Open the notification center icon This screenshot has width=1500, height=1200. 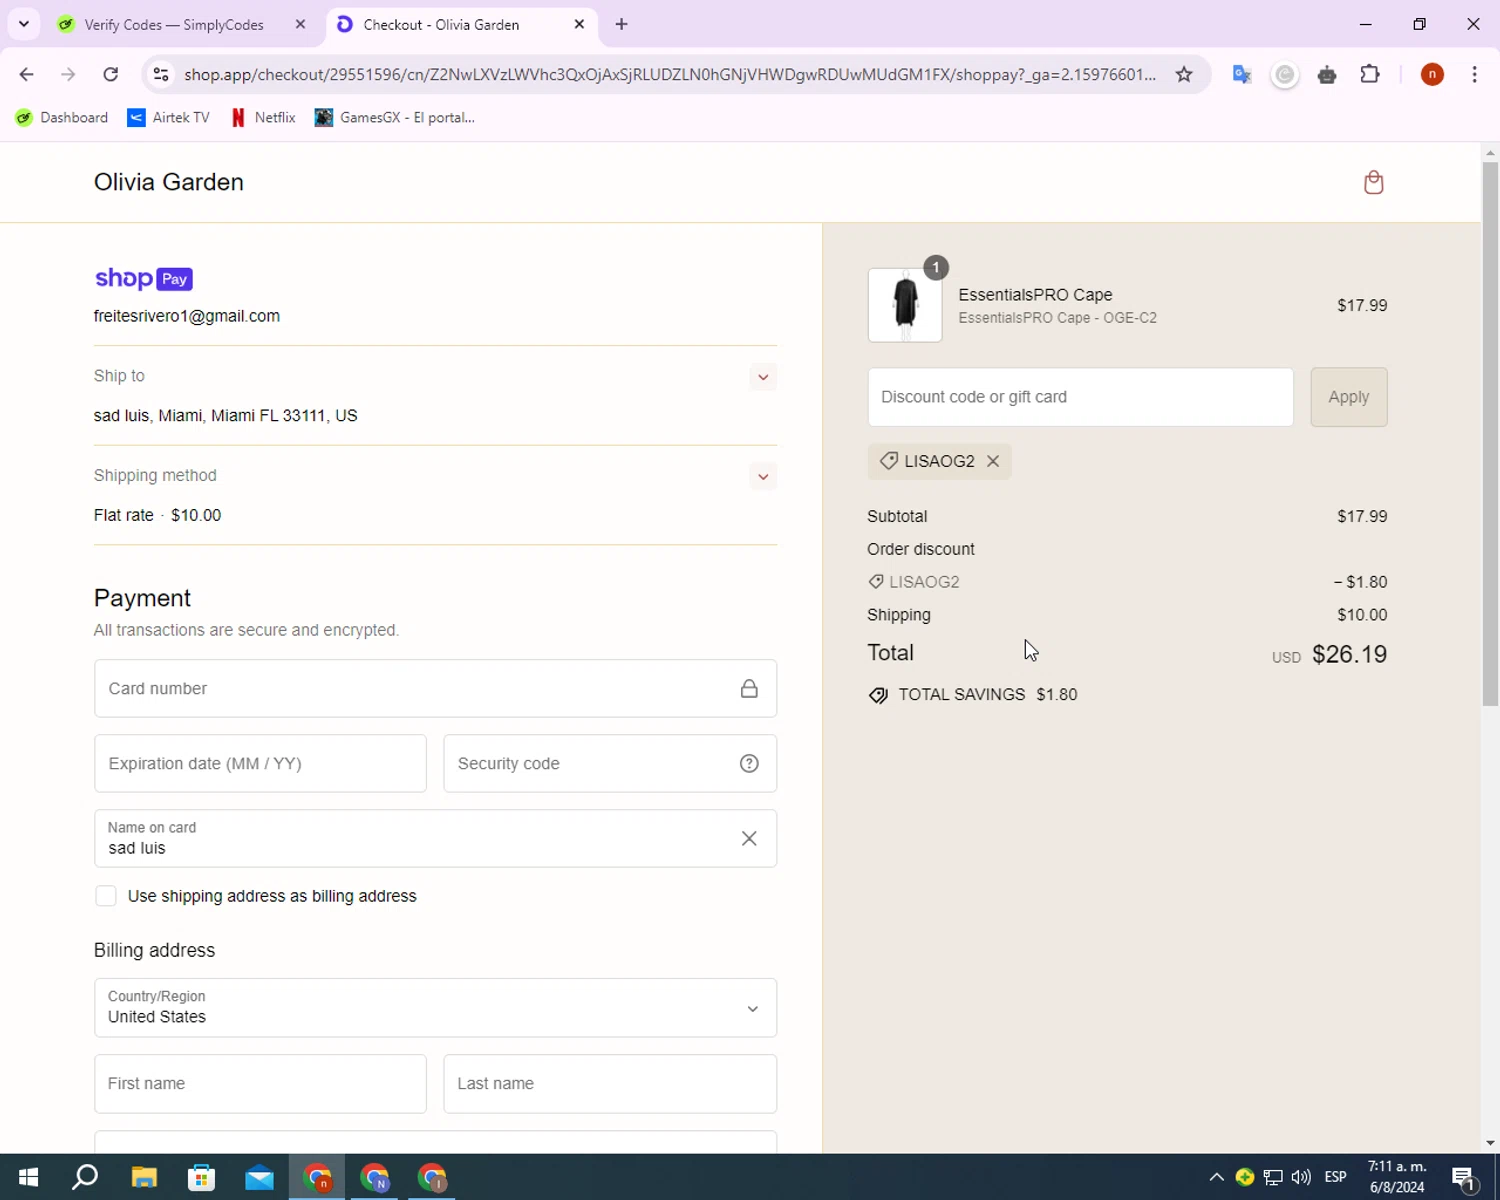click(1465, 1178)
